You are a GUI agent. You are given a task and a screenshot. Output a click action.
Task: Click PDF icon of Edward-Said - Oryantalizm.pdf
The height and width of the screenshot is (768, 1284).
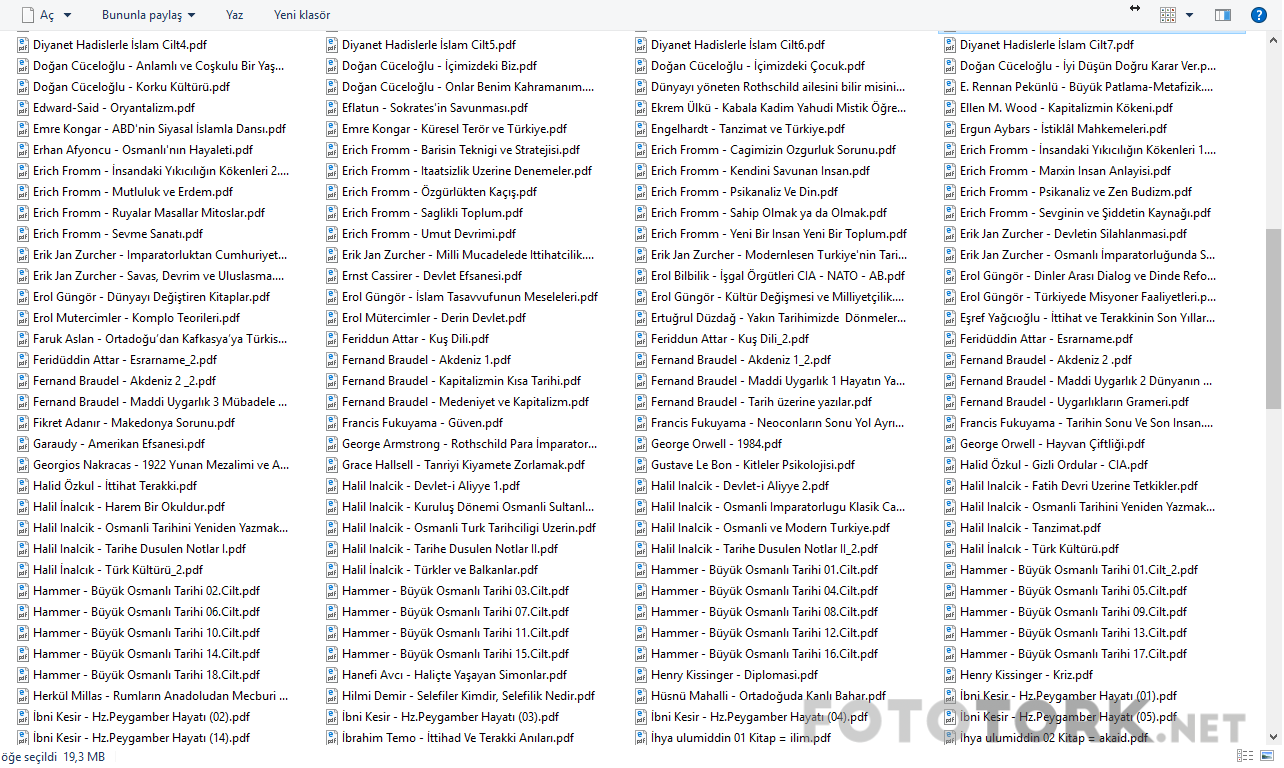[x=22, y=108]
